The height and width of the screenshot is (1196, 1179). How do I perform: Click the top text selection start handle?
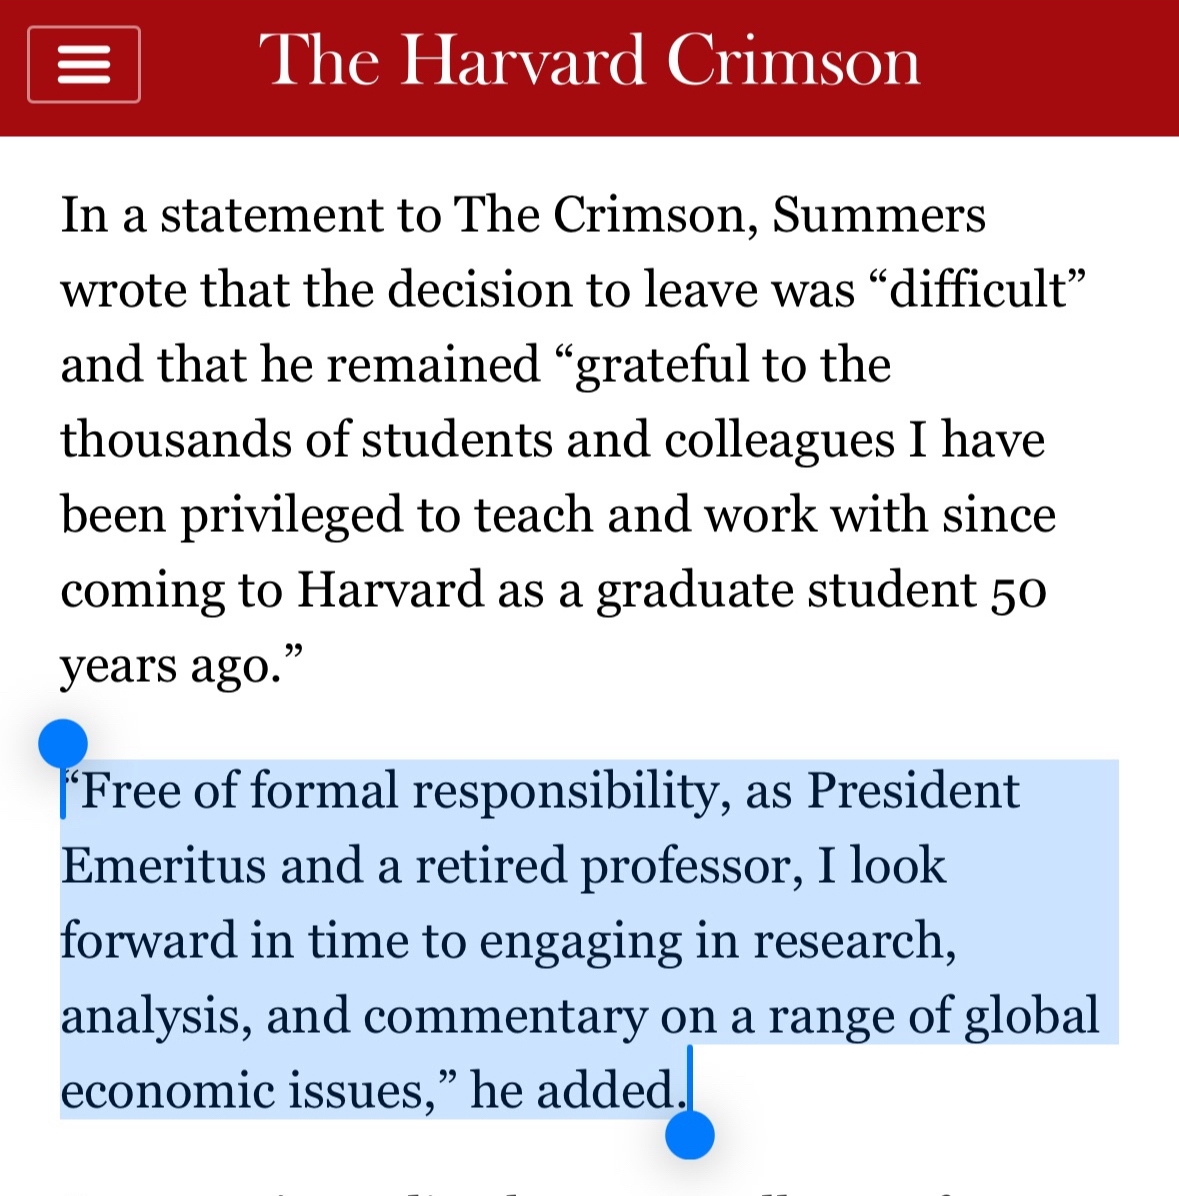click(63, 745)
